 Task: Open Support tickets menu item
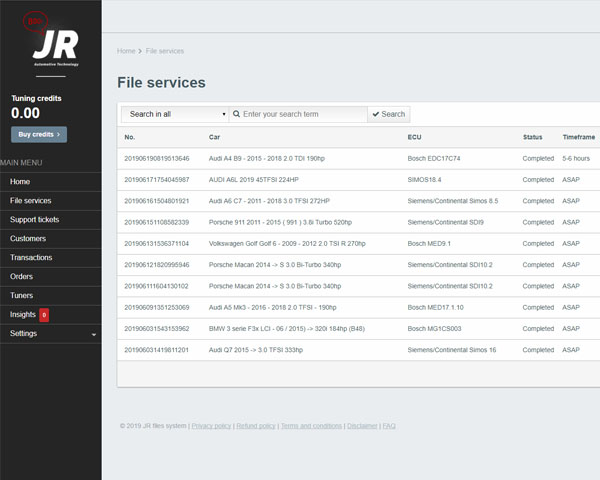(34, 219)
